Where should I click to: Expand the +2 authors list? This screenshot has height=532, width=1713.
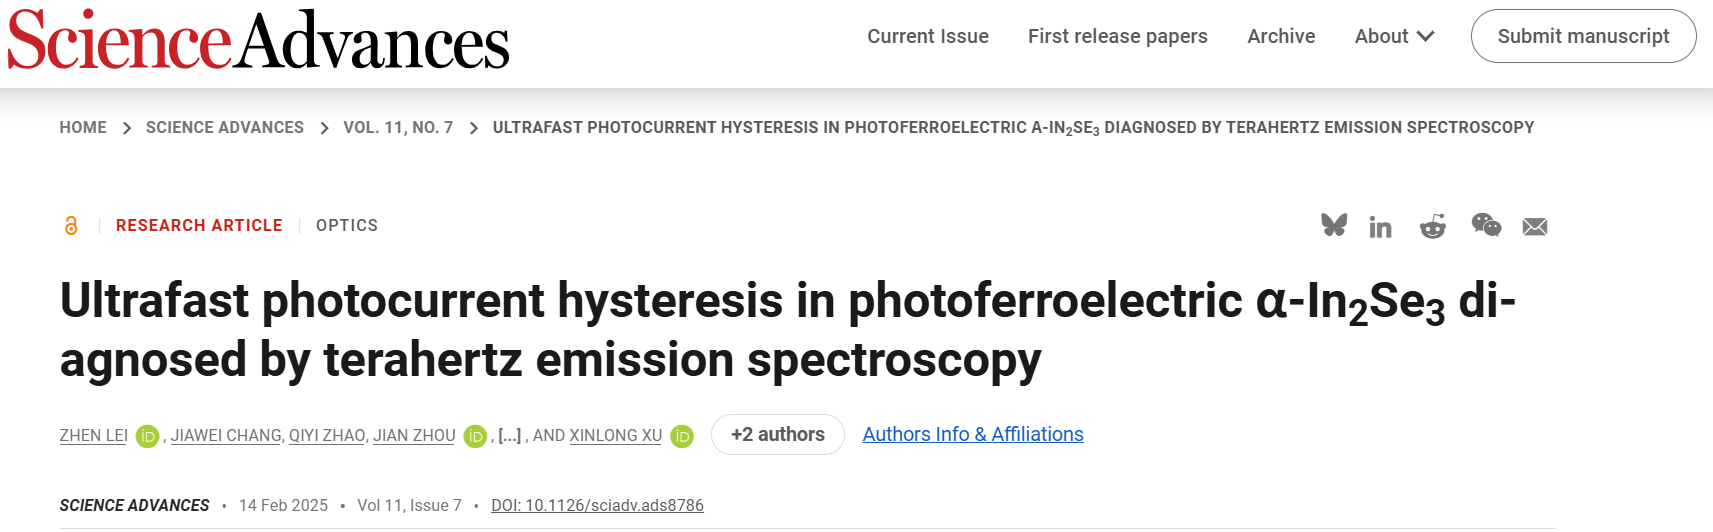coord(778,435)
